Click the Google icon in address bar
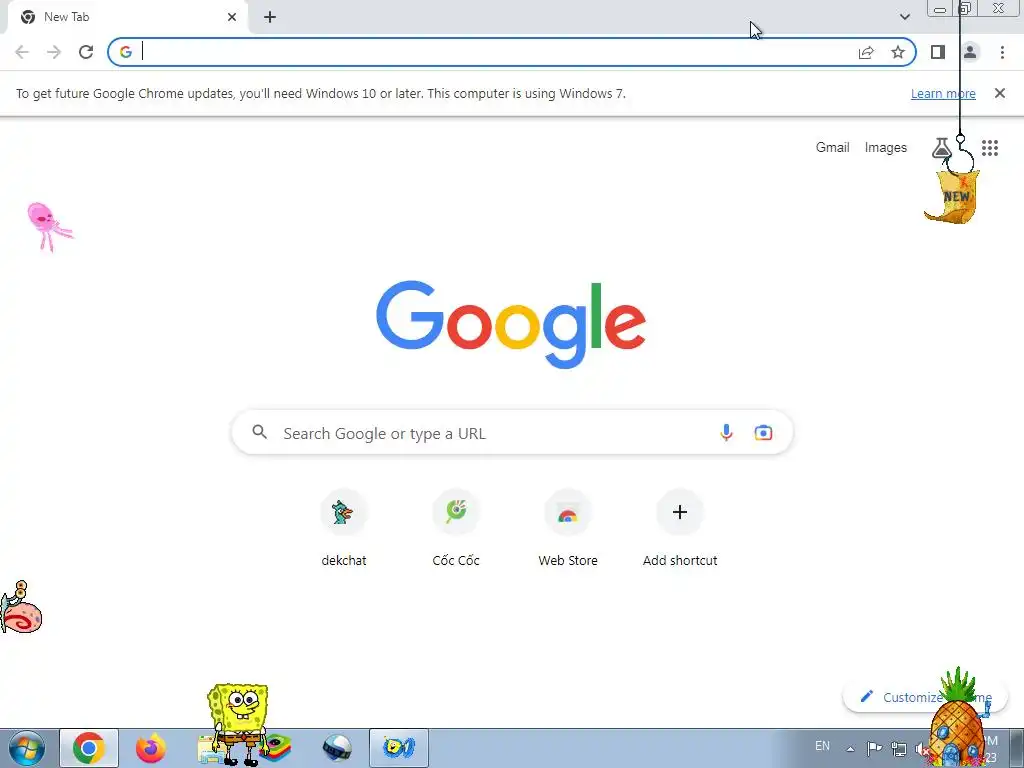This screenshot has width=1024, height=768. pyautogui.click(x=126, y=52)
